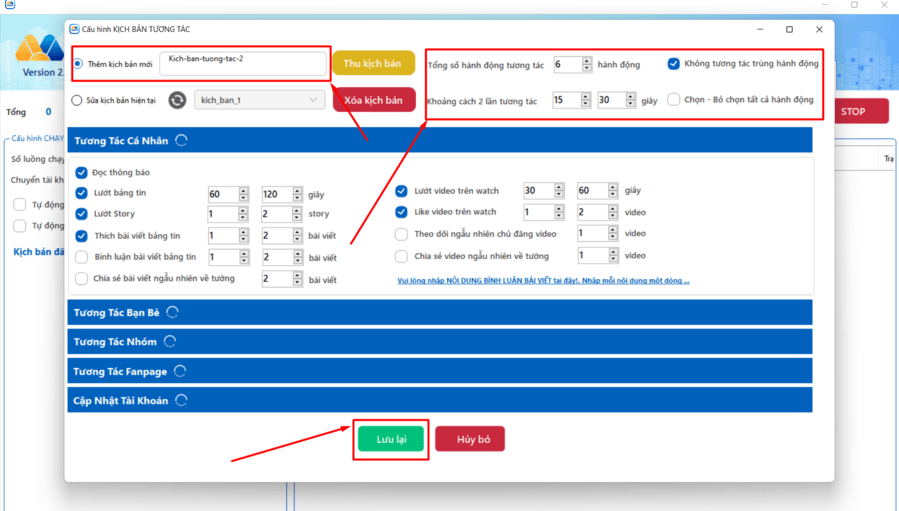Open the kich_ban_1 script dropdown
This screenshot has height=511, width=899.
(x=259, y=100)
